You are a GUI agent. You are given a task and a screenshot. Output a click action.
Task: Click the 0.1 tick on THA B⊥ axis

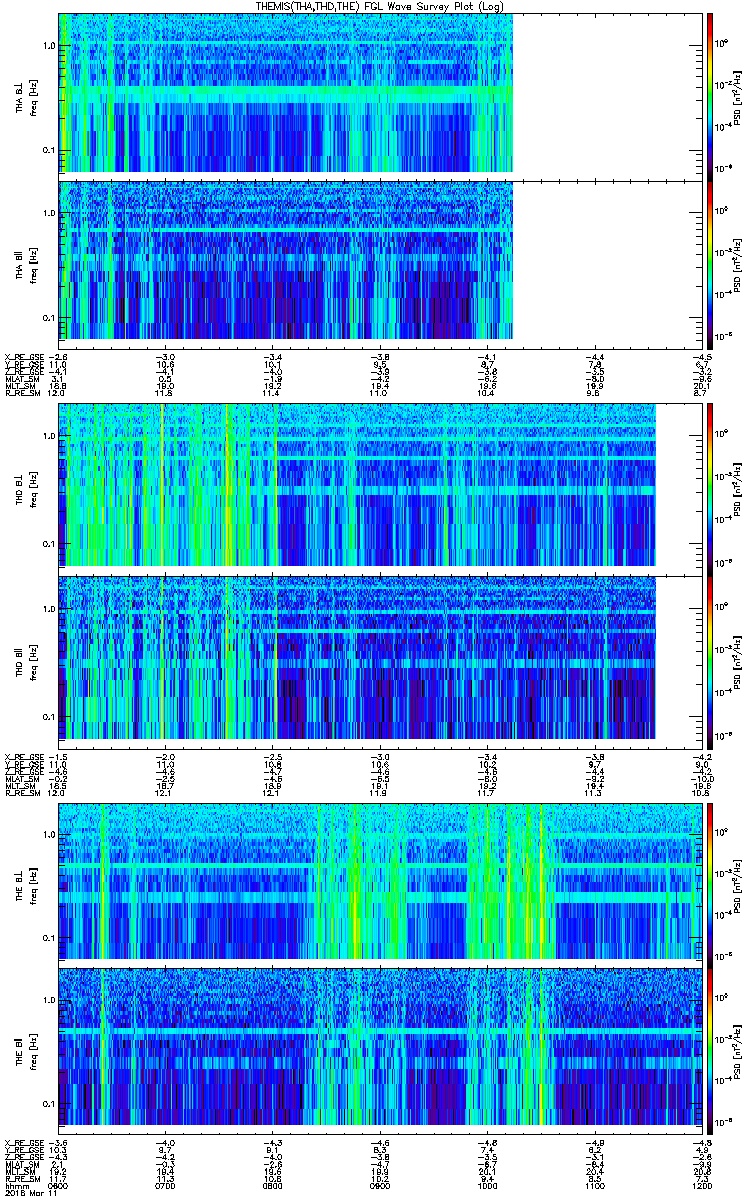[49, 150]
